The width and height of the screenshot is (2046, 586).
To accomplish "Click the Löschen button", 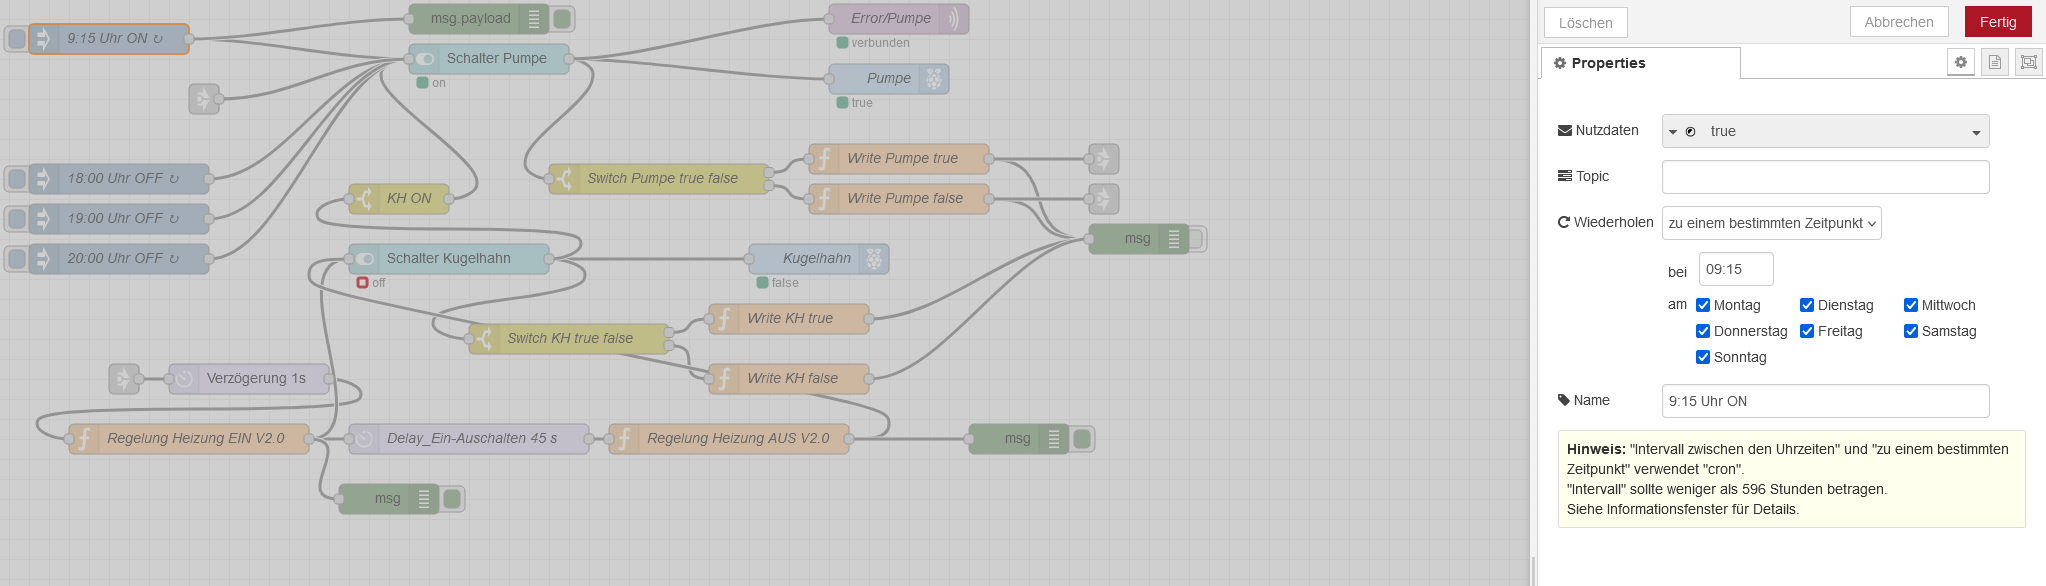I will (1585, 23).
